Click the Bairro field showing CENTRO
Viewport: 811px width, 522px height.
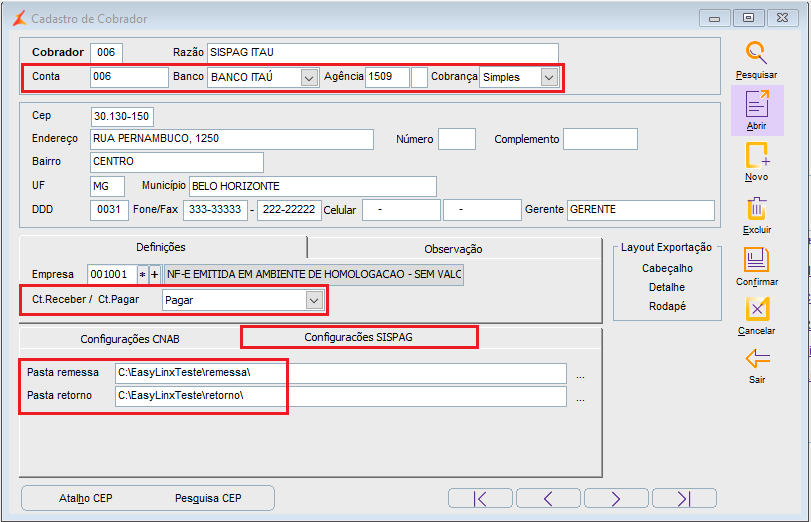point(177,162)
